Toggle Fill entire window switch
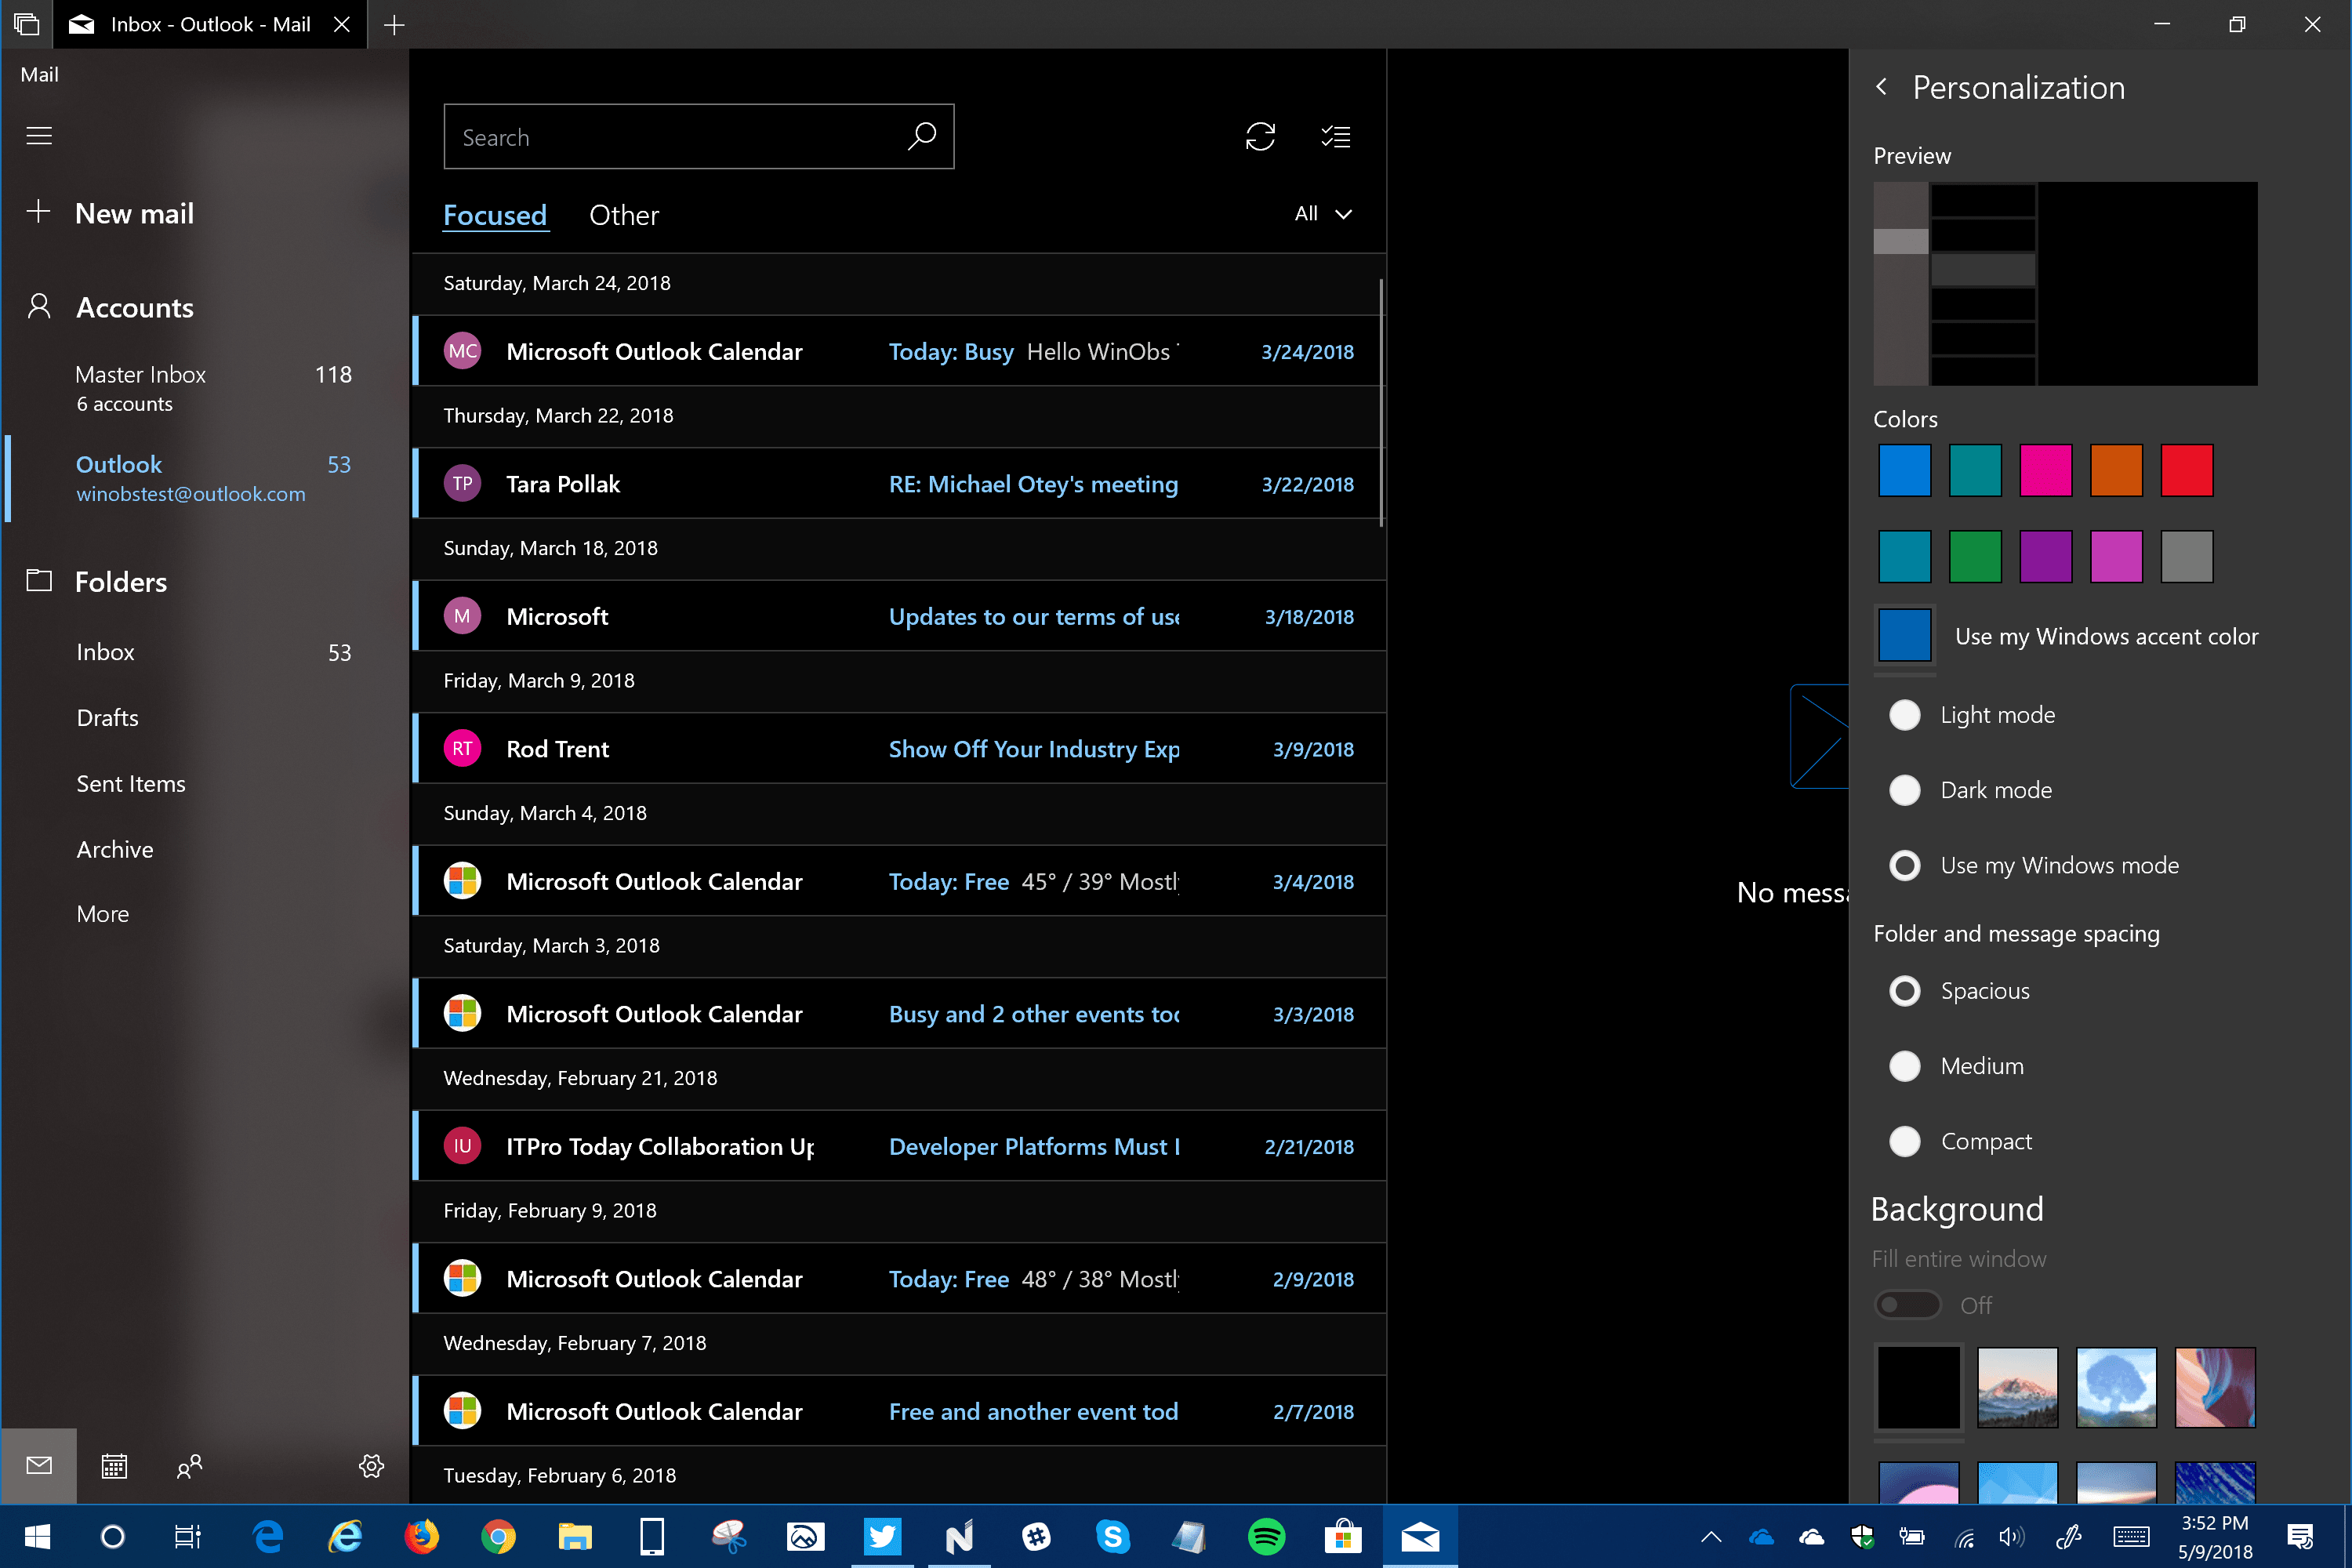 pyautogui.click(x=1907, y=1305)
